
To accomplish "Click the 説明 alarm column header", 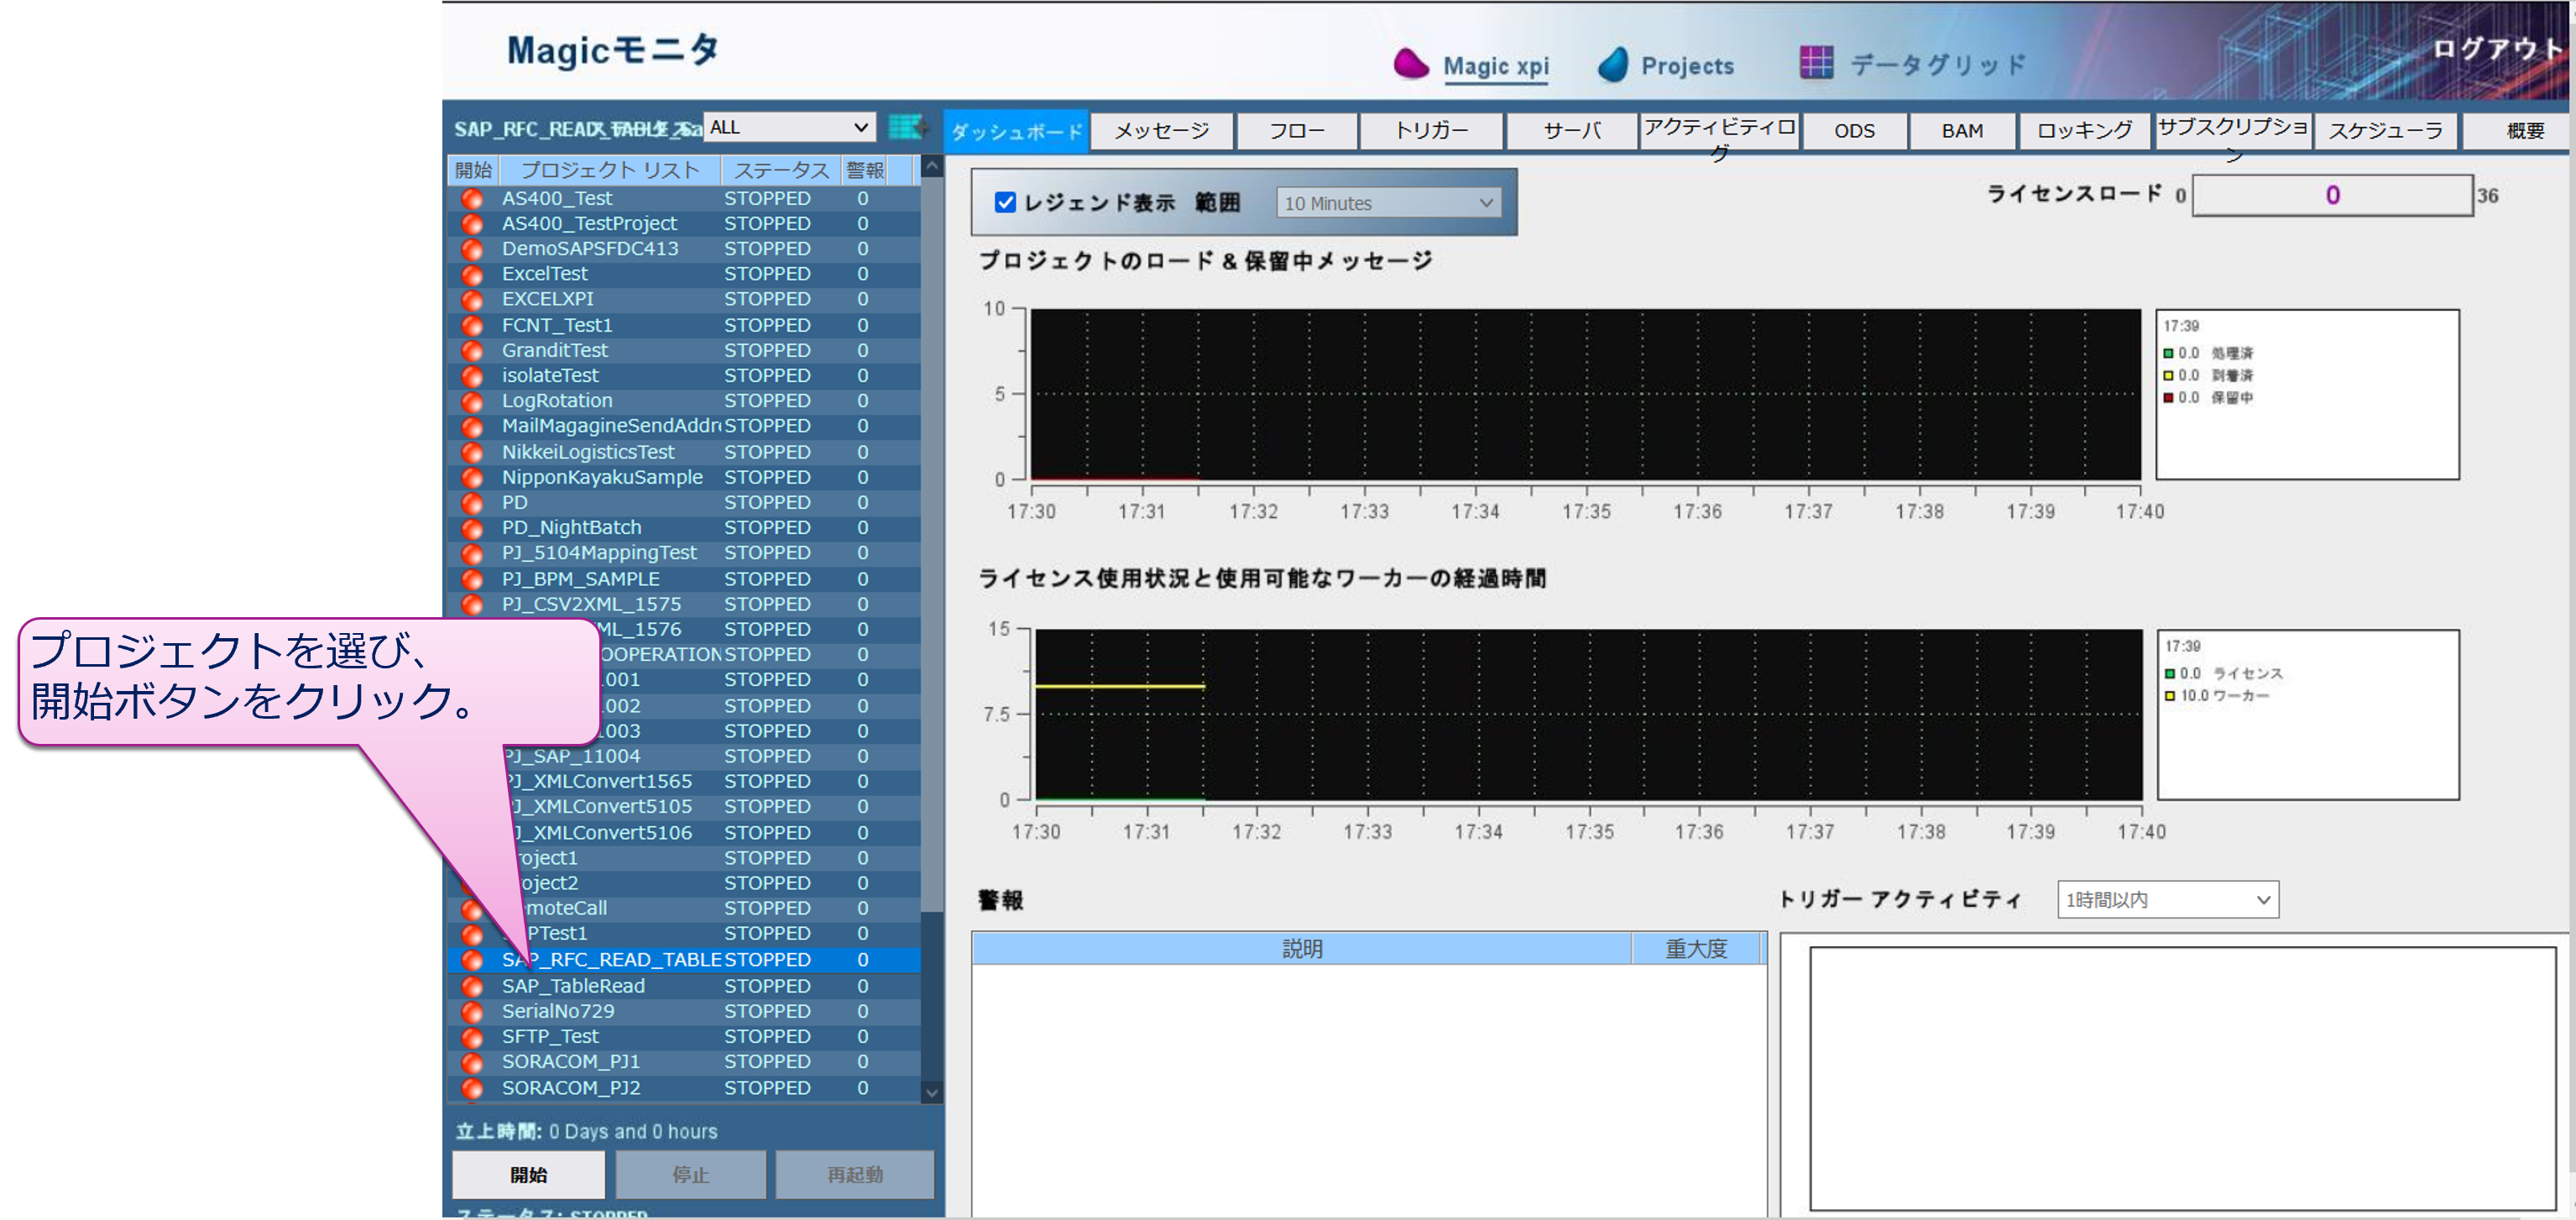I will point(1302,949).
